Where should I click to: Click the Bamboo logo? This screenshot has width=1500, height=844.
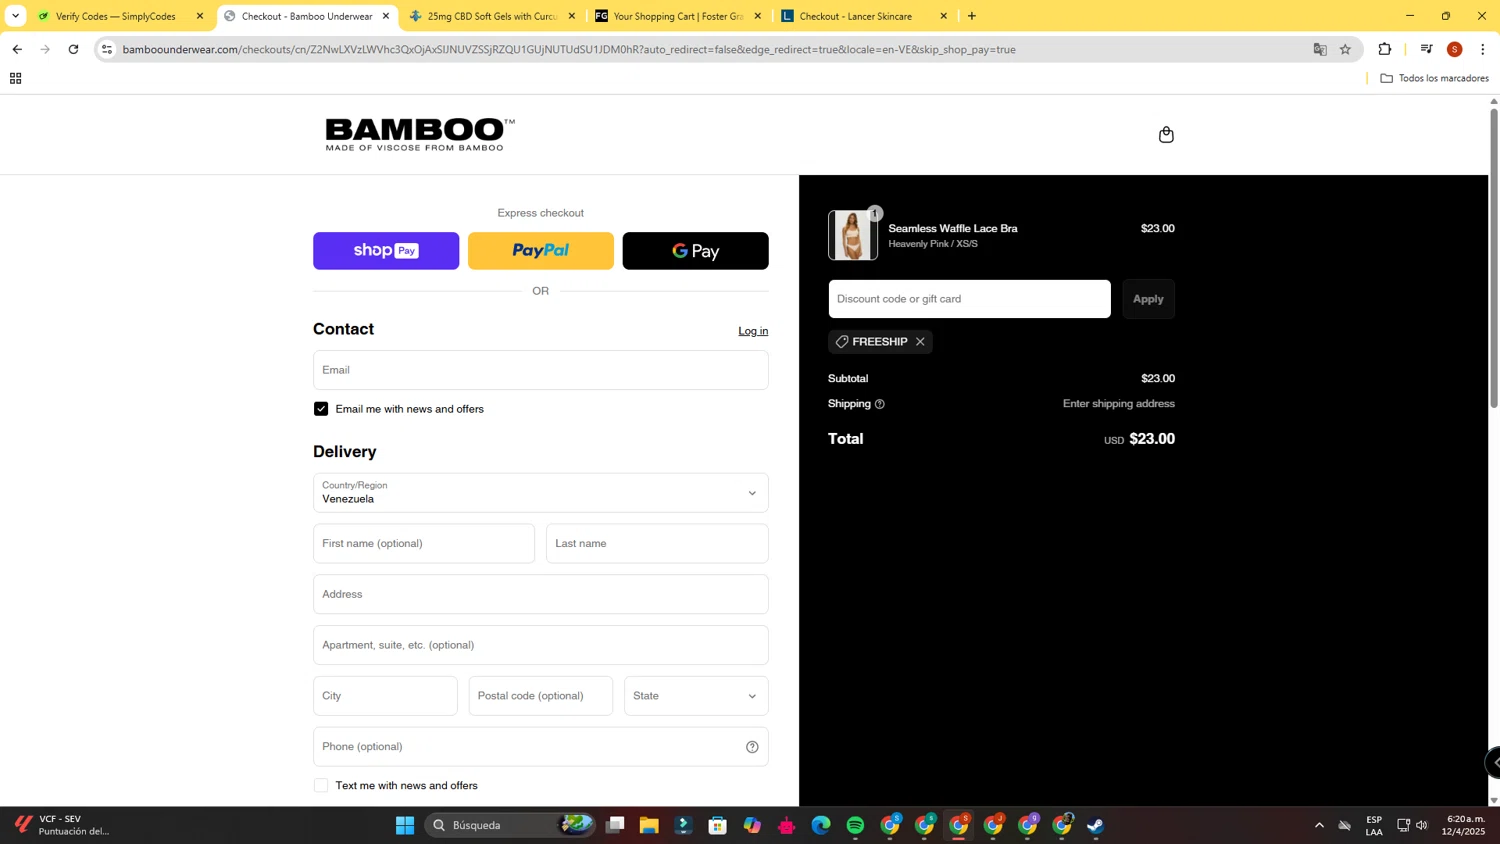click(420, 134)
